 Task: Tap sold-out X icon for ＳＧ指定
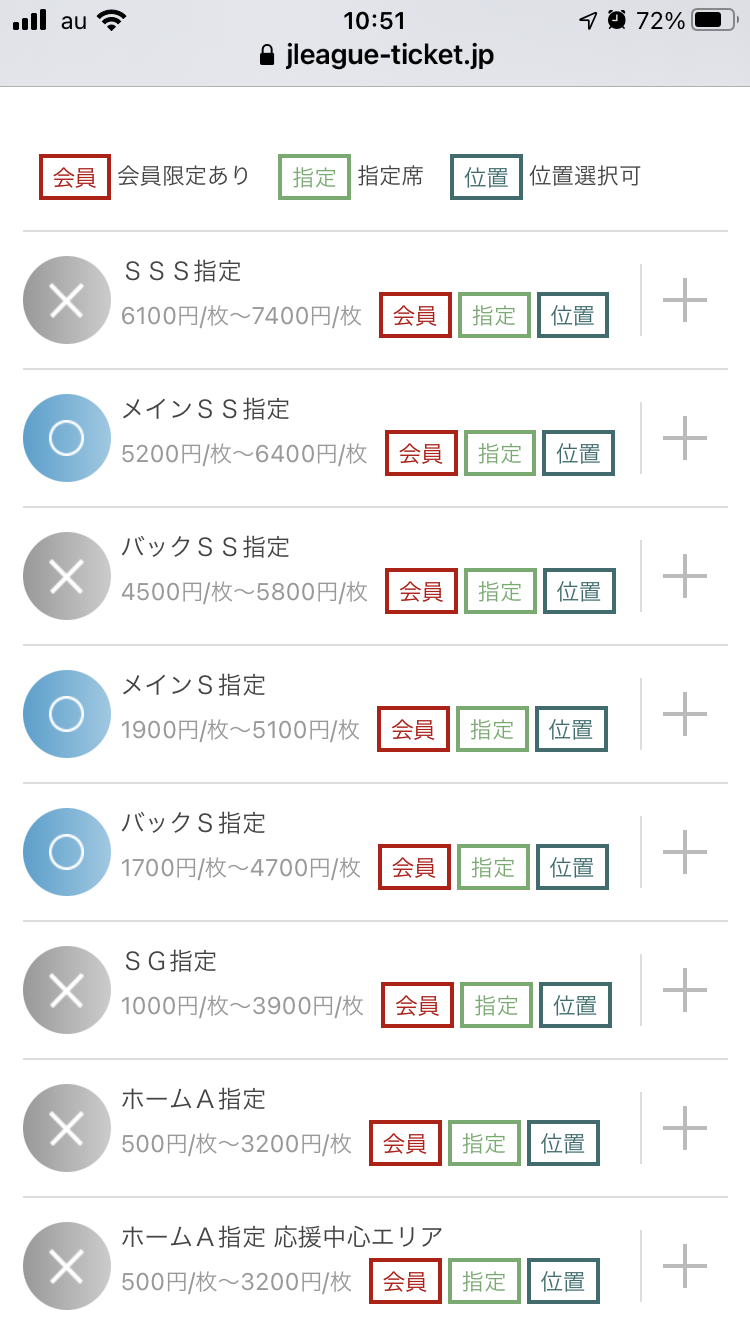[66, 990]
